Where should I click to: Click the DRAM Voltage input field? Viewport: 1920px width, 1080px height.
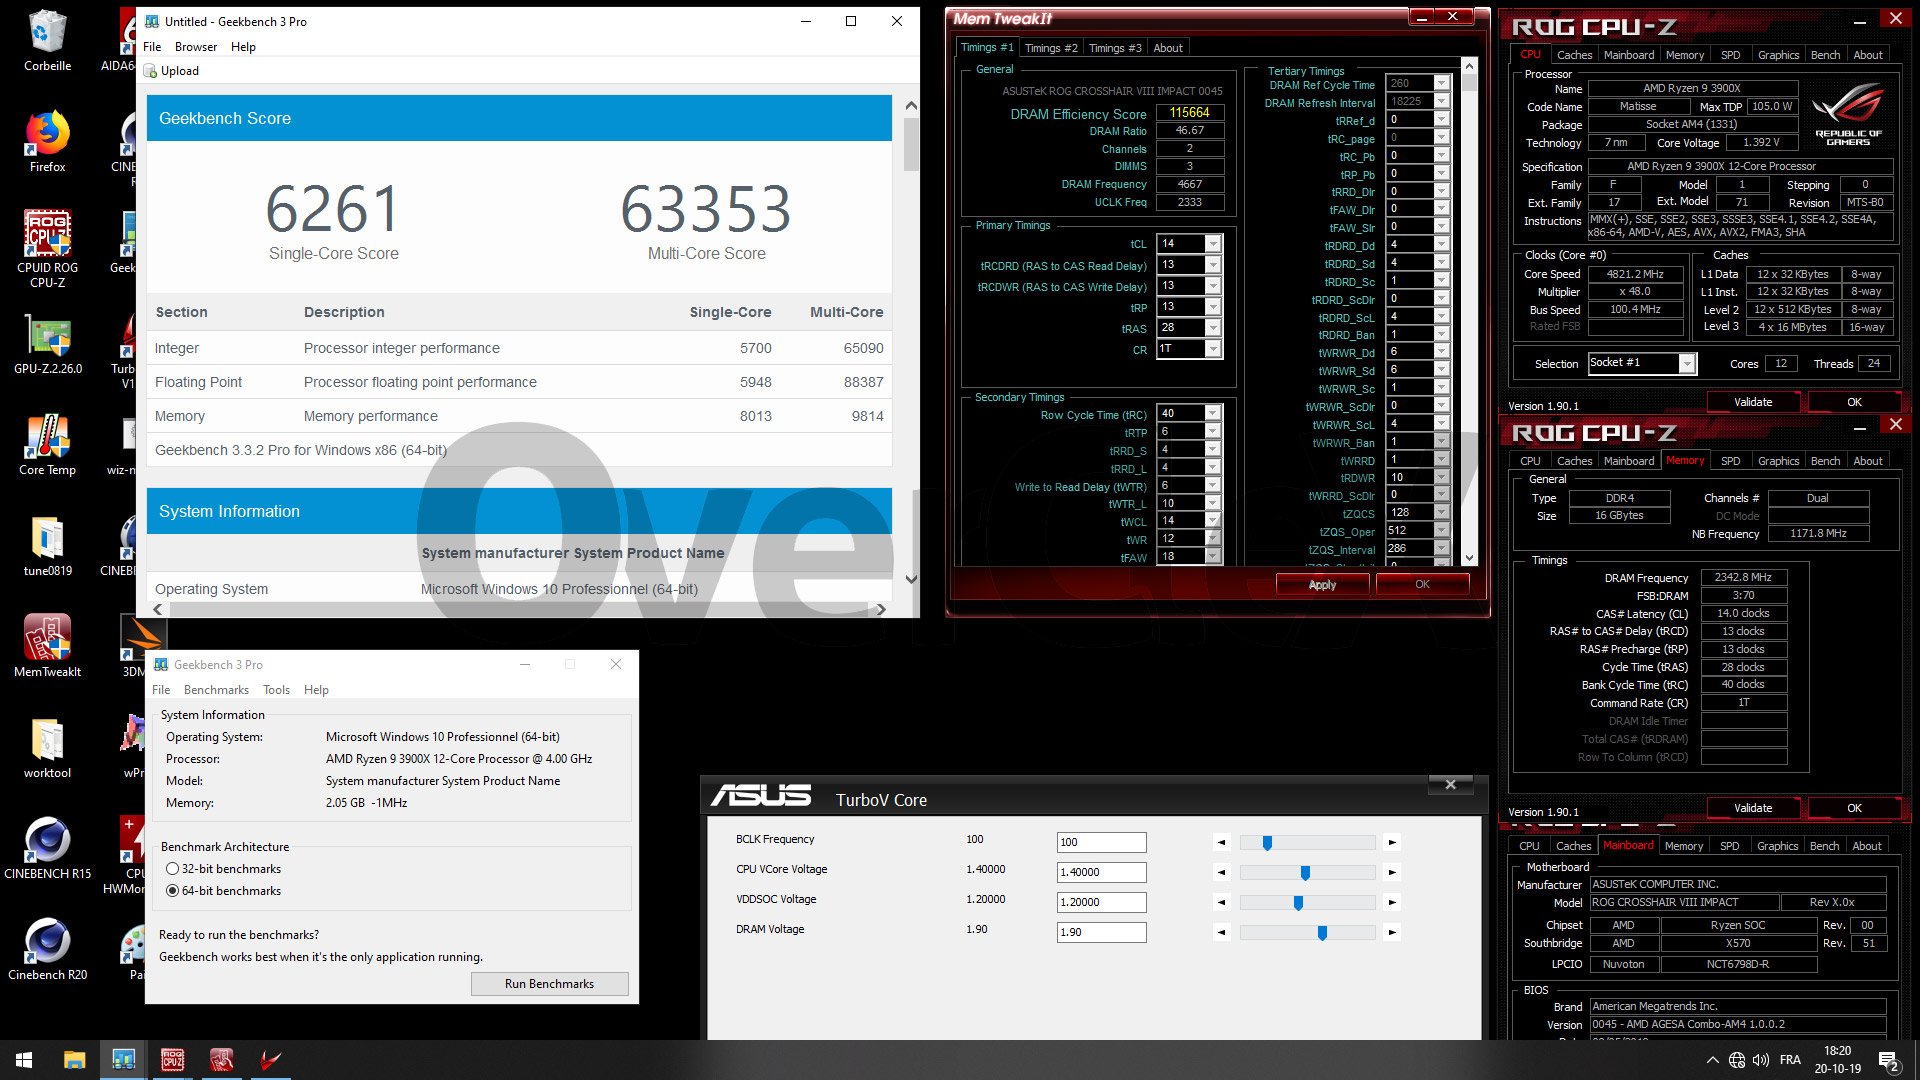pos(1101,932)
